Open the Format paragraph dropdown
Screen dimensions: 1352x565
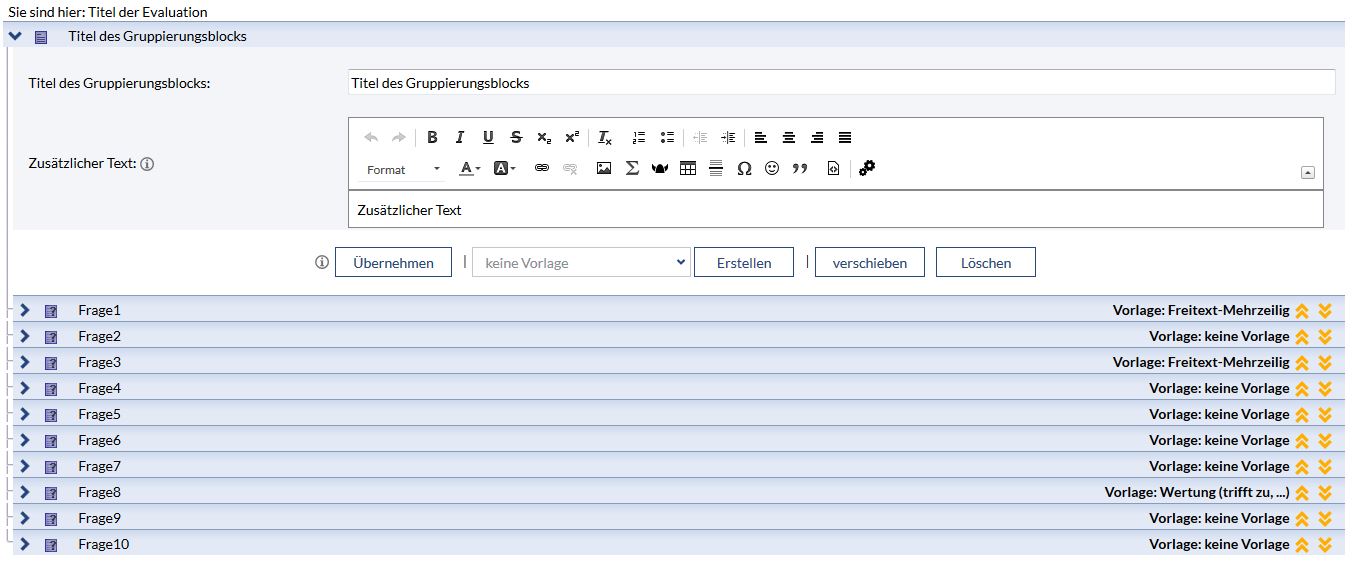(x=403, y=170)
